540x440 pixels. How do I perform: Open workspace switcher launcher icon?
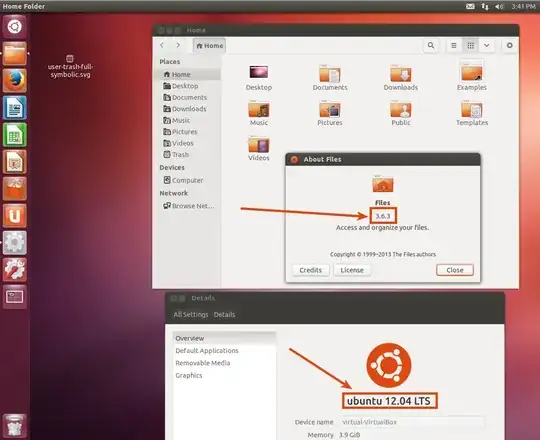pos(14,296)
